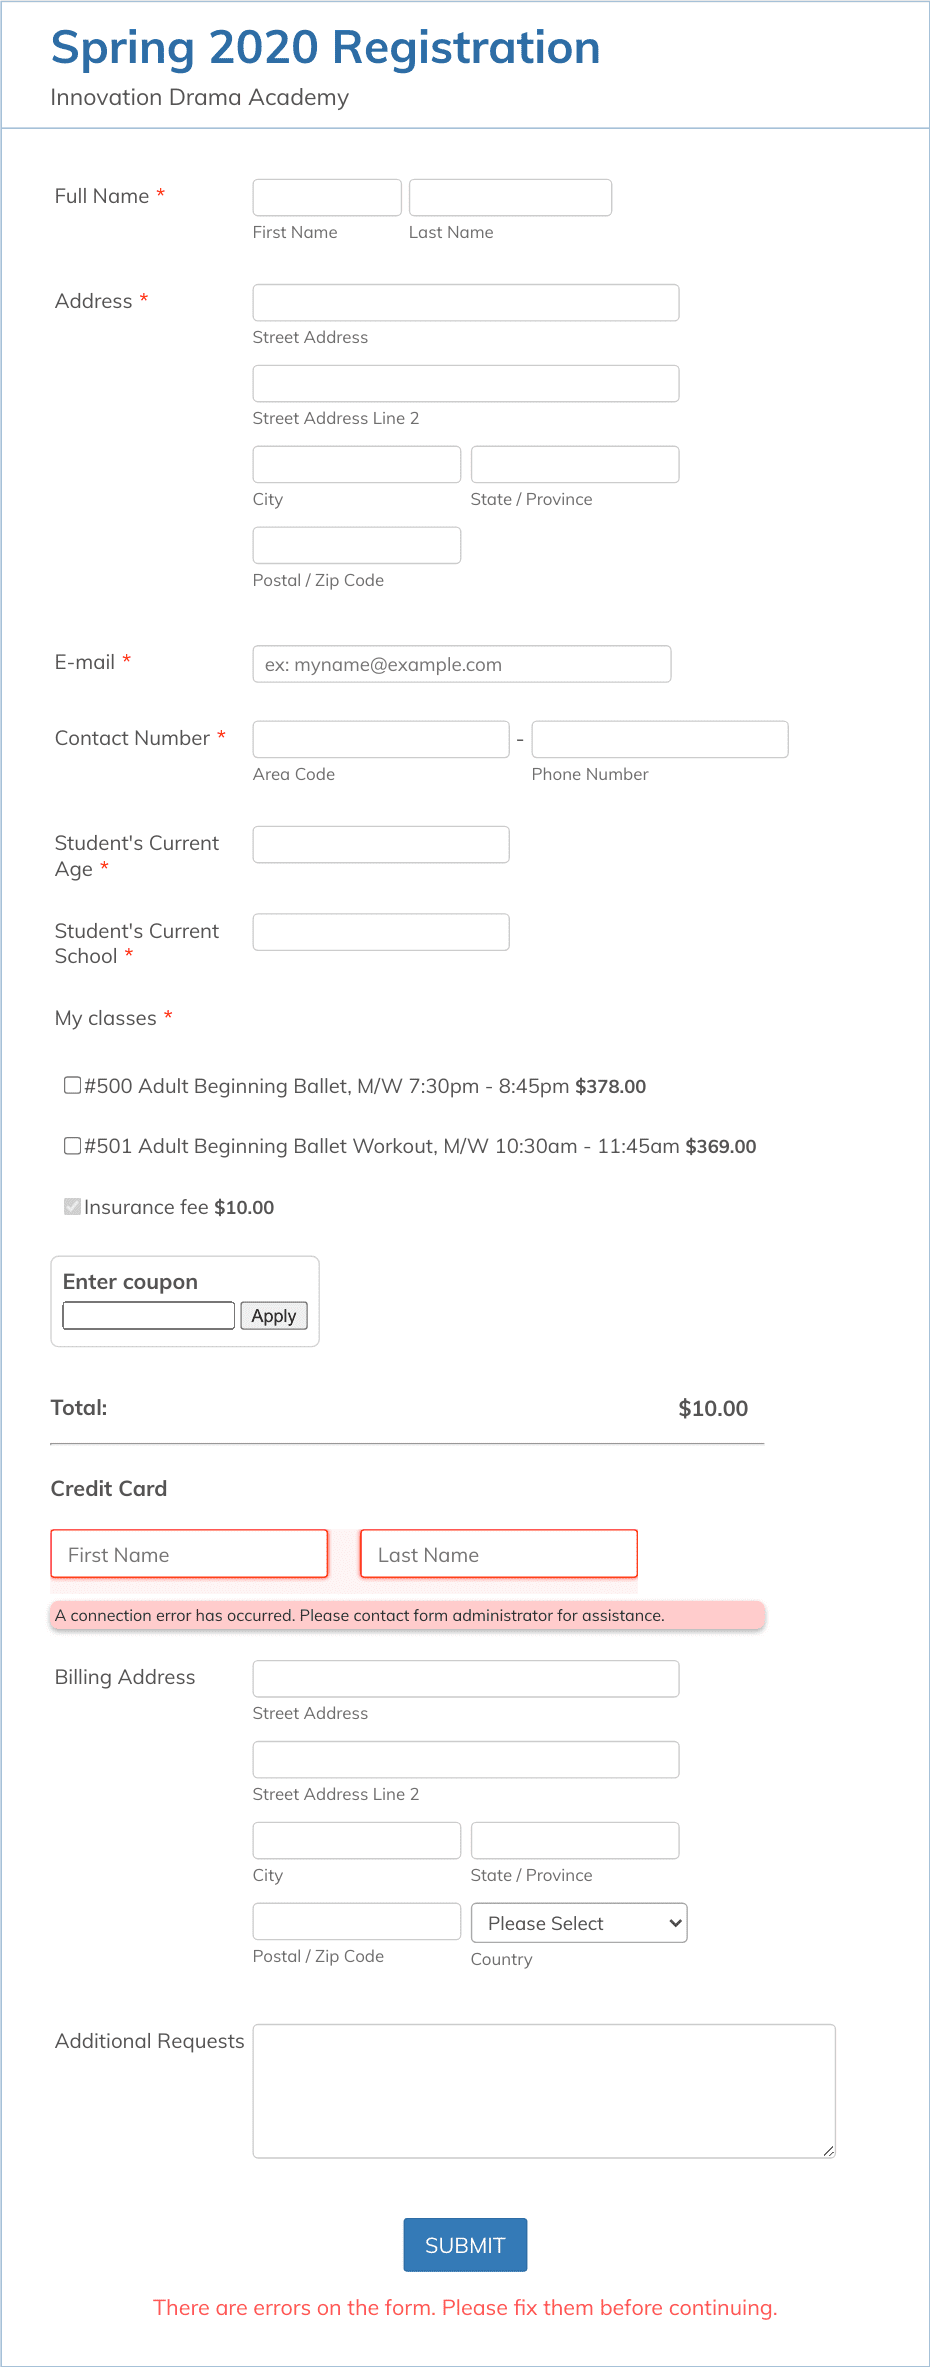Click the top Address Postal / Zip Code field
This screenshot has height=2367, width=930.
click(x=357, y=545)
